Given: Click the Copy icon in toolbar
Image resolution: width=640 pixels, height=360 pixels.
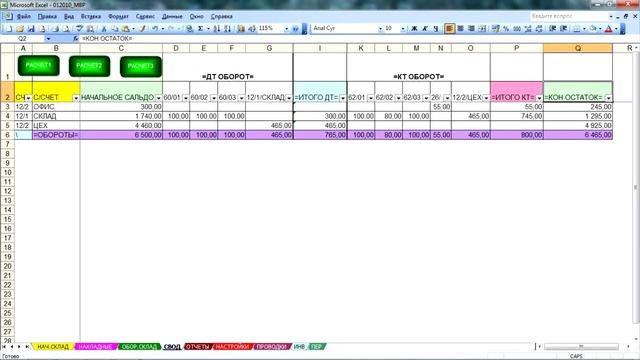Looking at the screenshot, I should coord(115,29).
